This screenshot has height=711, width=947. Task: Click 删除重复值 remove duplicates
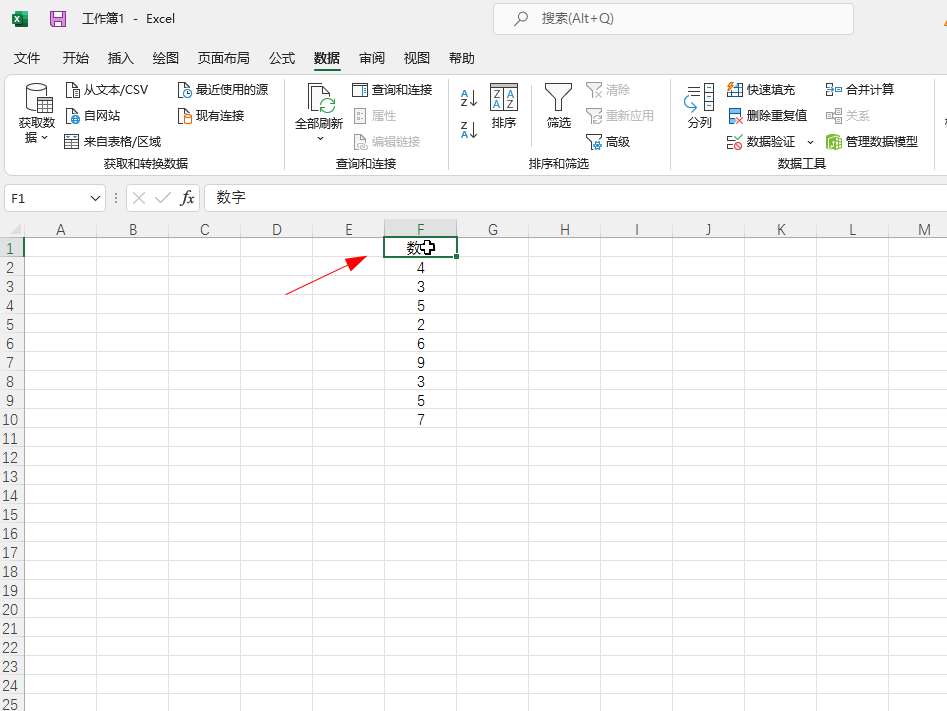[767, 116]
